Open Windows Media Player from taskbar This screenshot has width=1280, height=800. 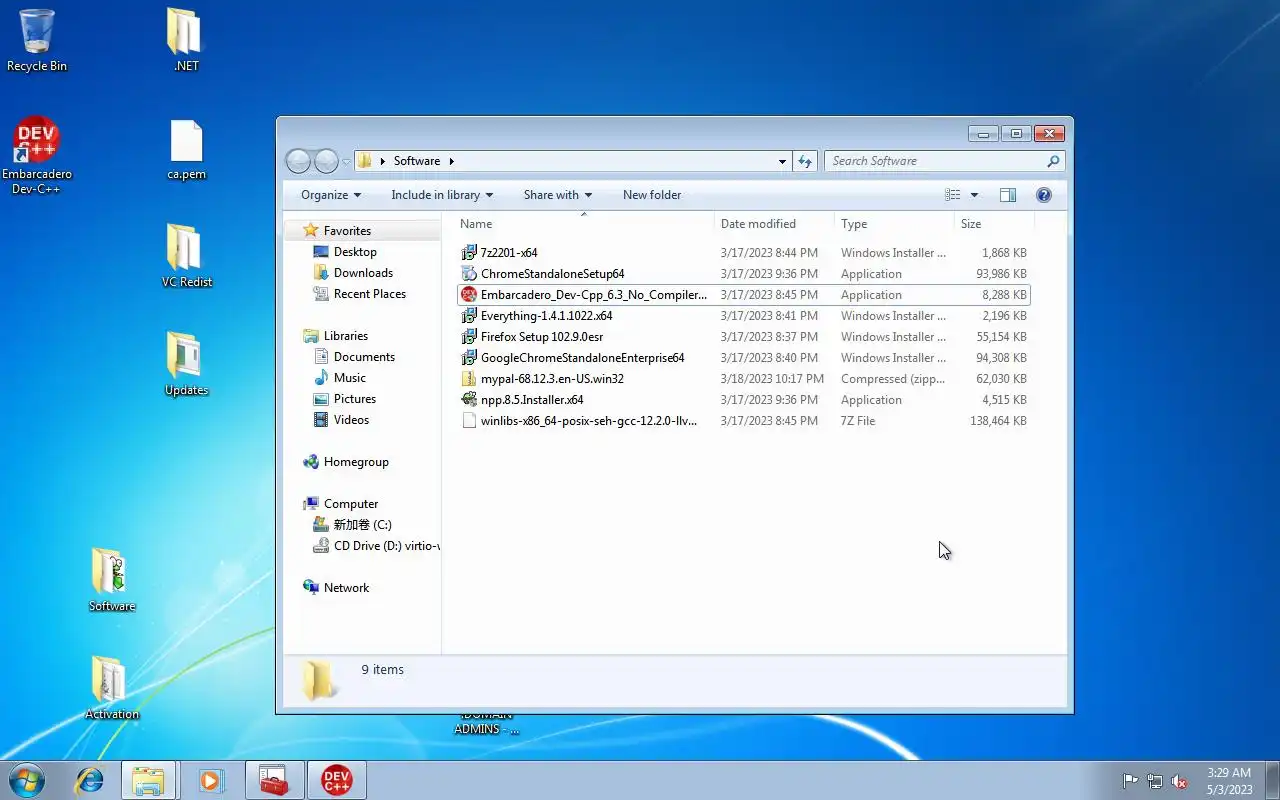pyautogui.click(x=211, y=780)
